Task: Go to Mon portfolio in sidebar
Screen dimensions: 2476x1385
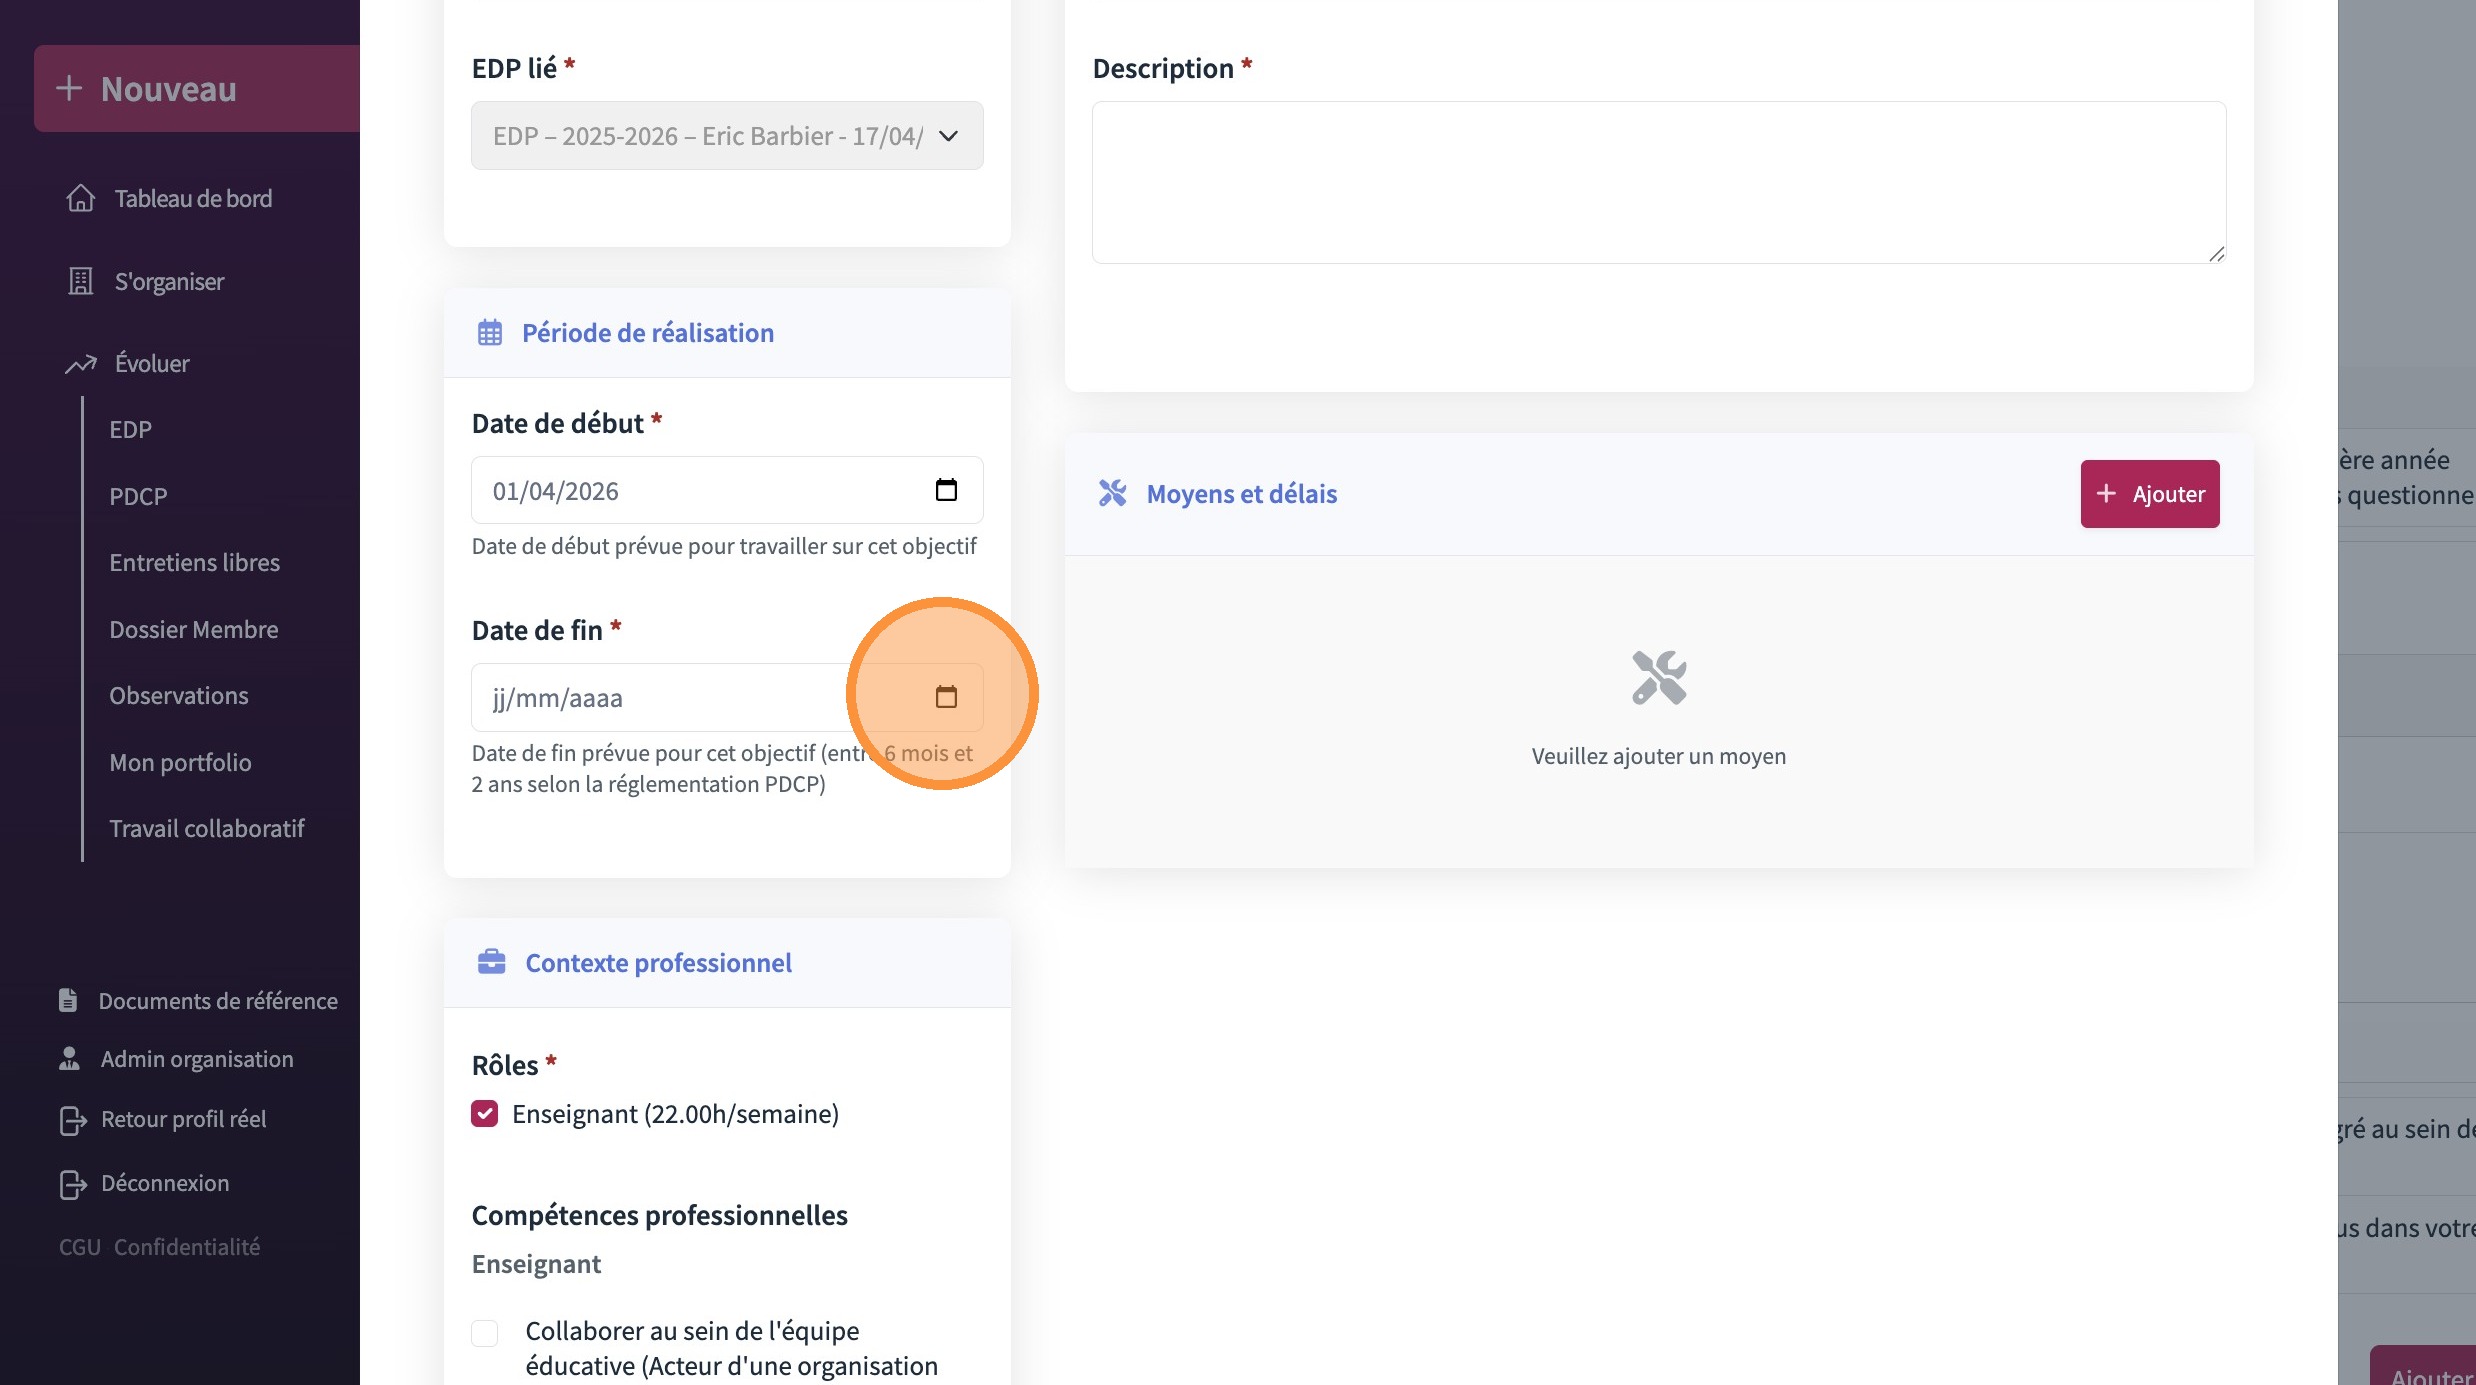Action: coord(180,763)
